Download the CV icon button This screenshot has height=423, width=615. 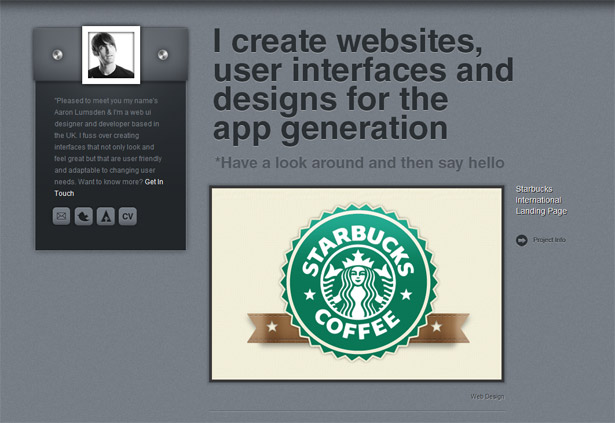click(128, 216)
